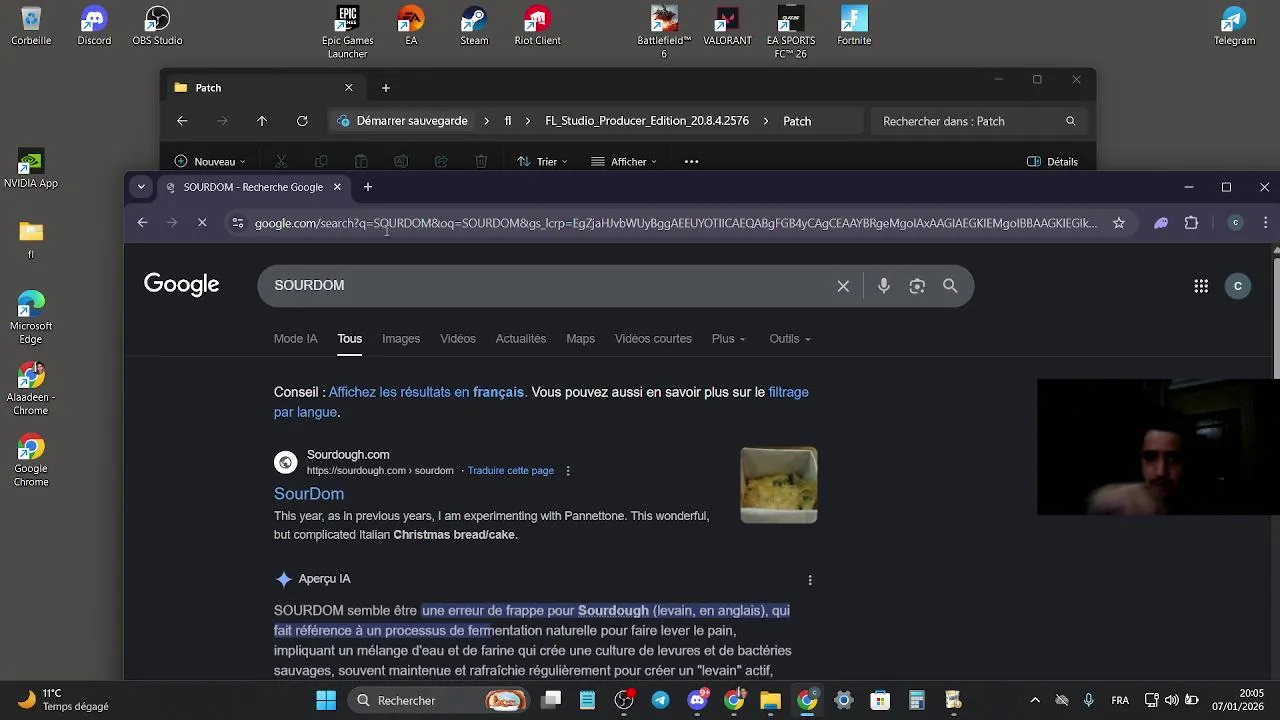Click the Google logo

point(181,285)
